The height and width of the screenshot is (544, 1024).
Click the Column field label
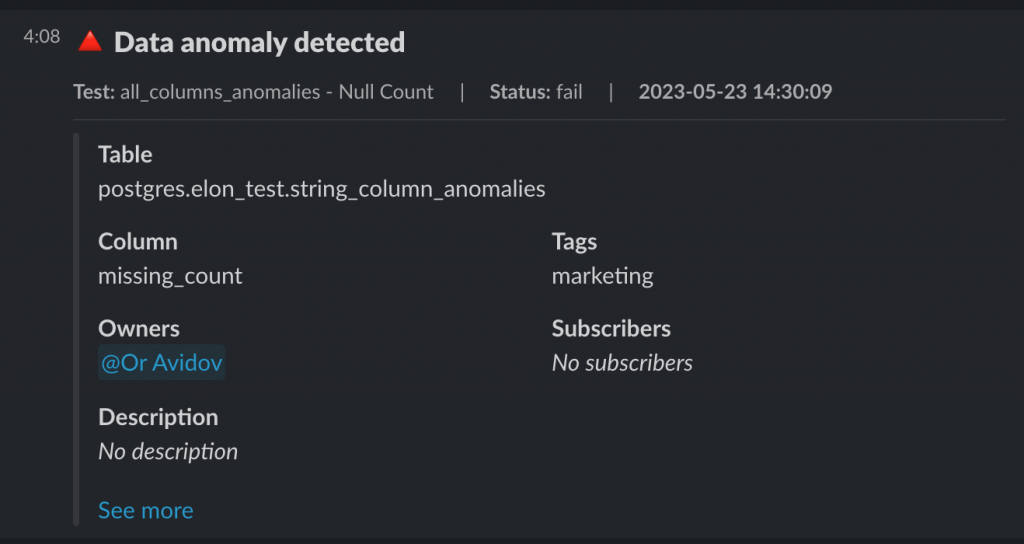[138, 241]
